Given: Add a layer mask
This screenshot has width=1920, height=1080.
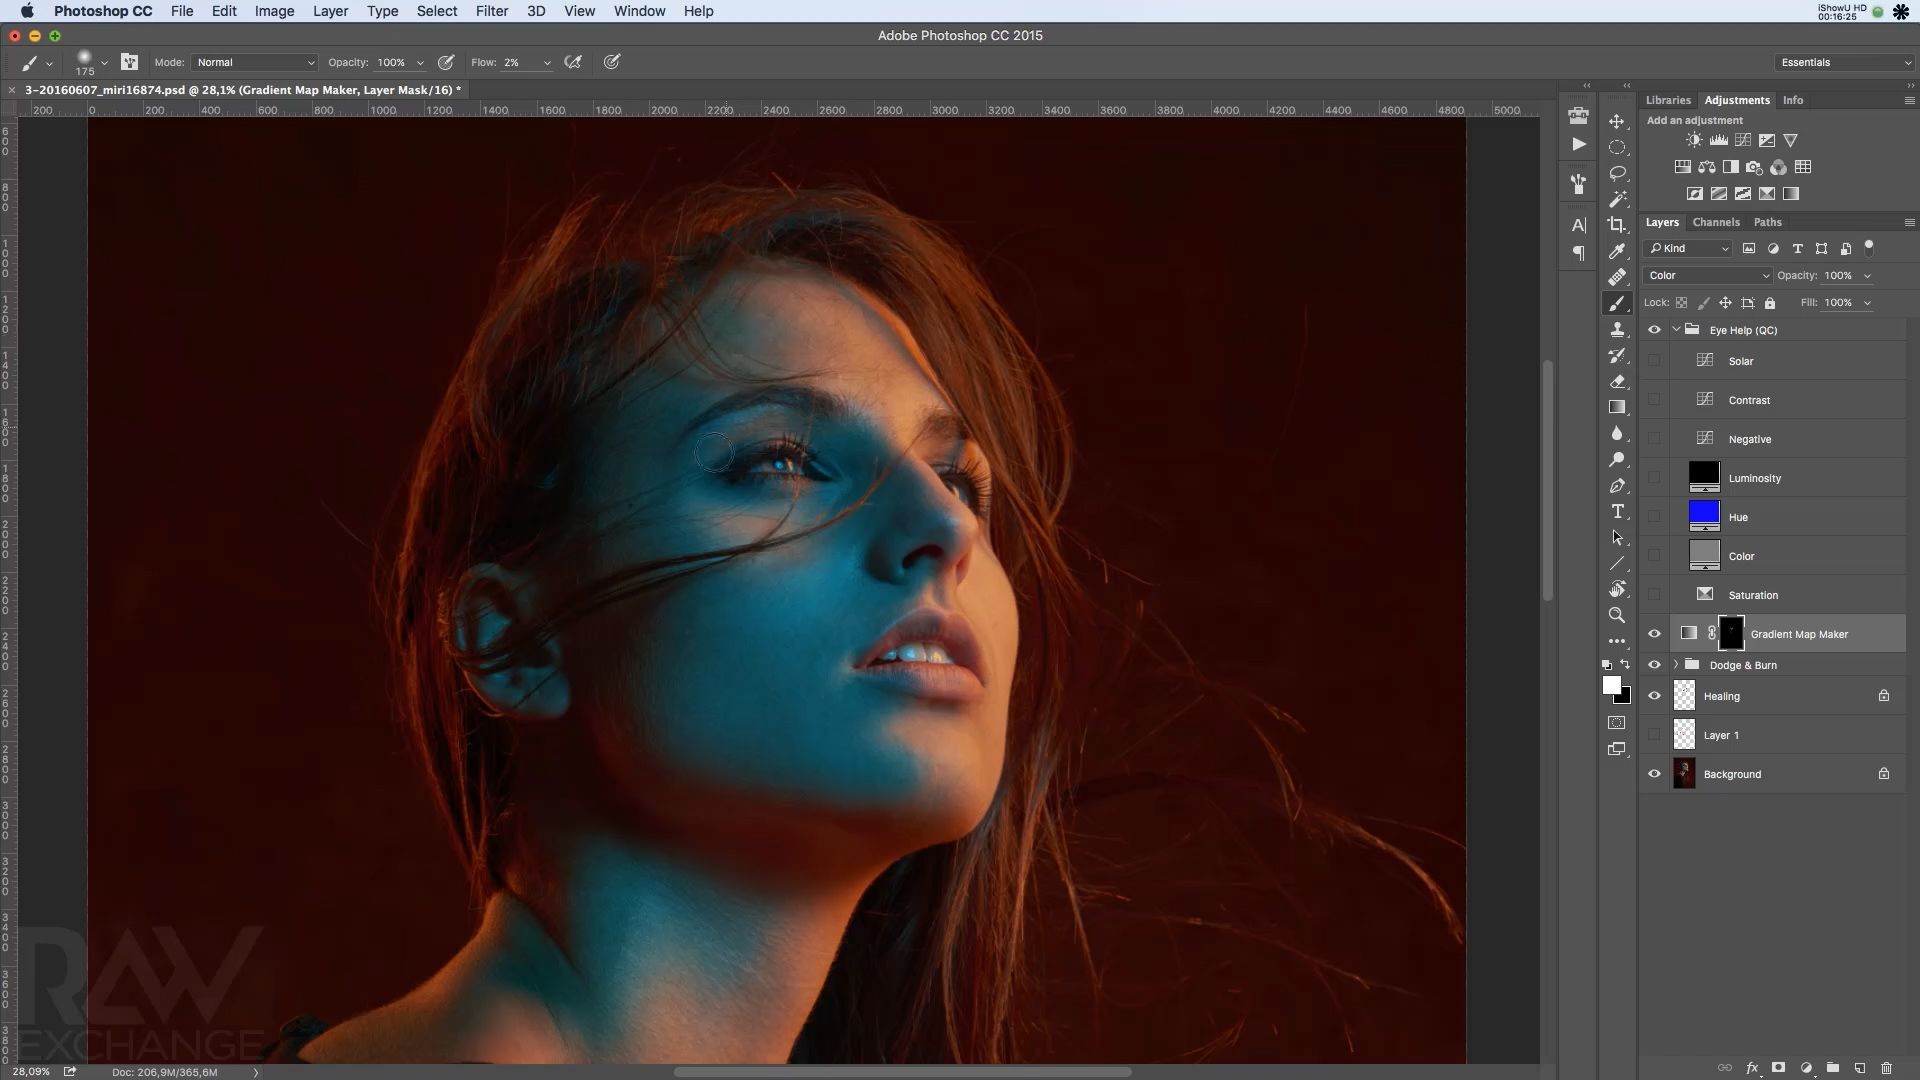Looking at the screenshot, I should (x=1778, y=1068).
